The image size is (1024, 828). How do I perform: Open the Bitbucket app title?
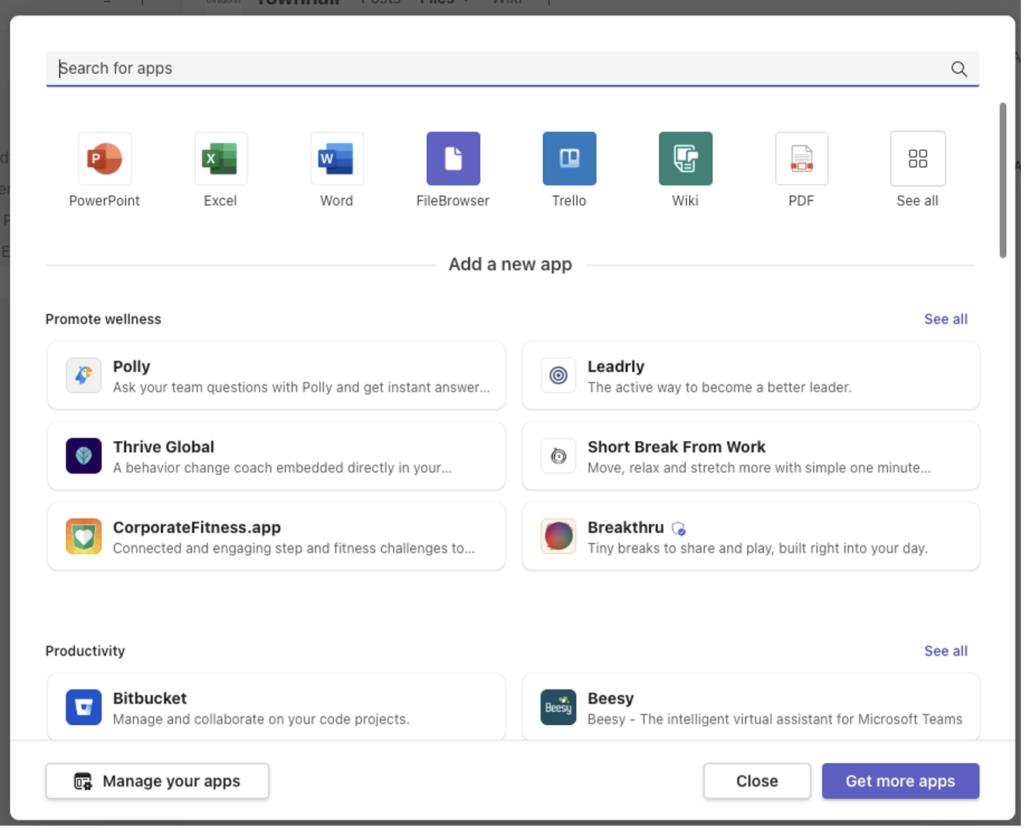pyautogui.click(x=150, y=698)
